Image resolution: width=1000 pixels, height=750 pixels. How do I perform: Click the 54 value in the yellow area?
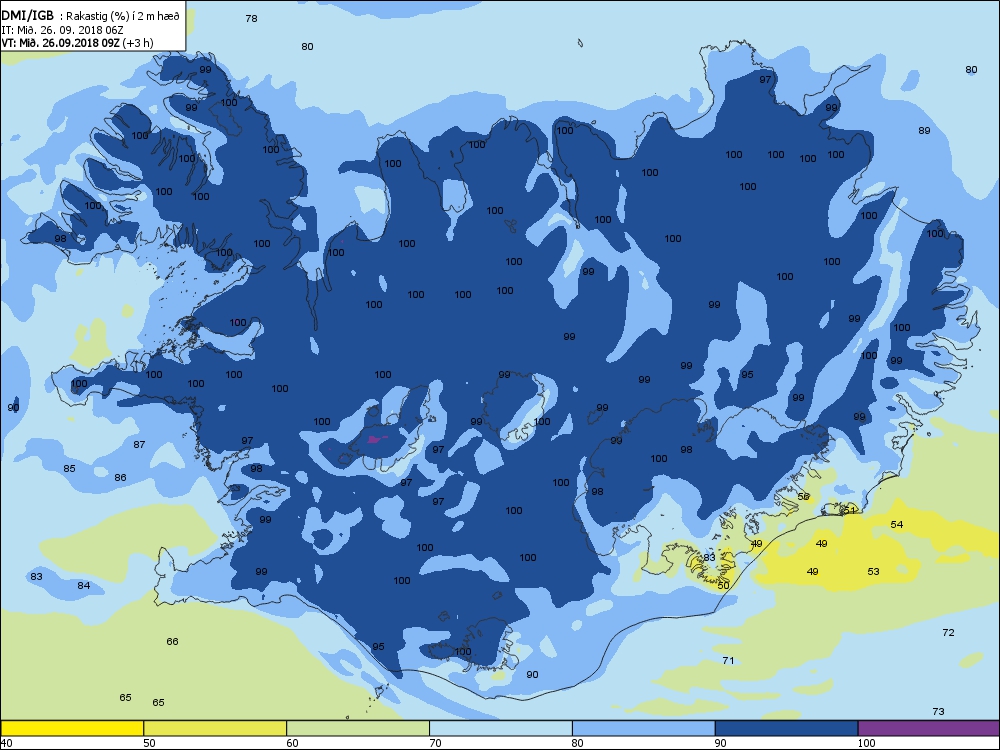pos(897,524)
